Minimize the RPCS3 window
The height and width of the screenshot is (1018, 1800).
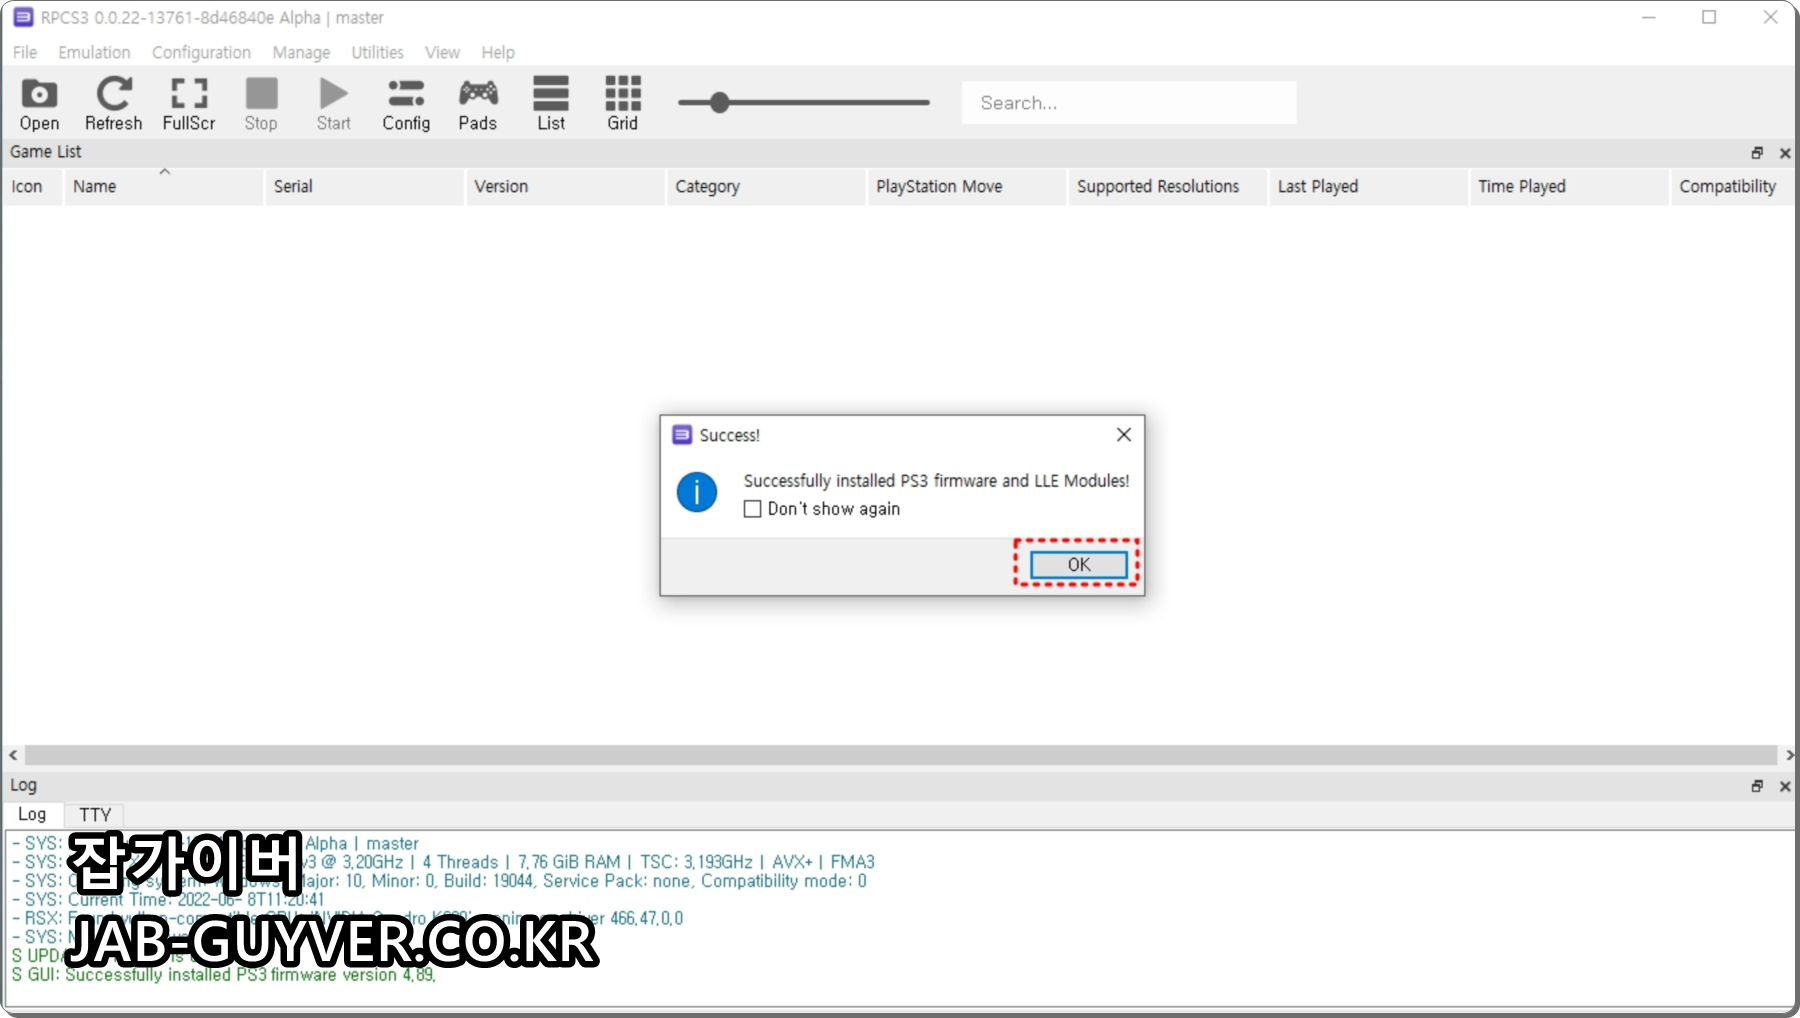point(1649,17)
